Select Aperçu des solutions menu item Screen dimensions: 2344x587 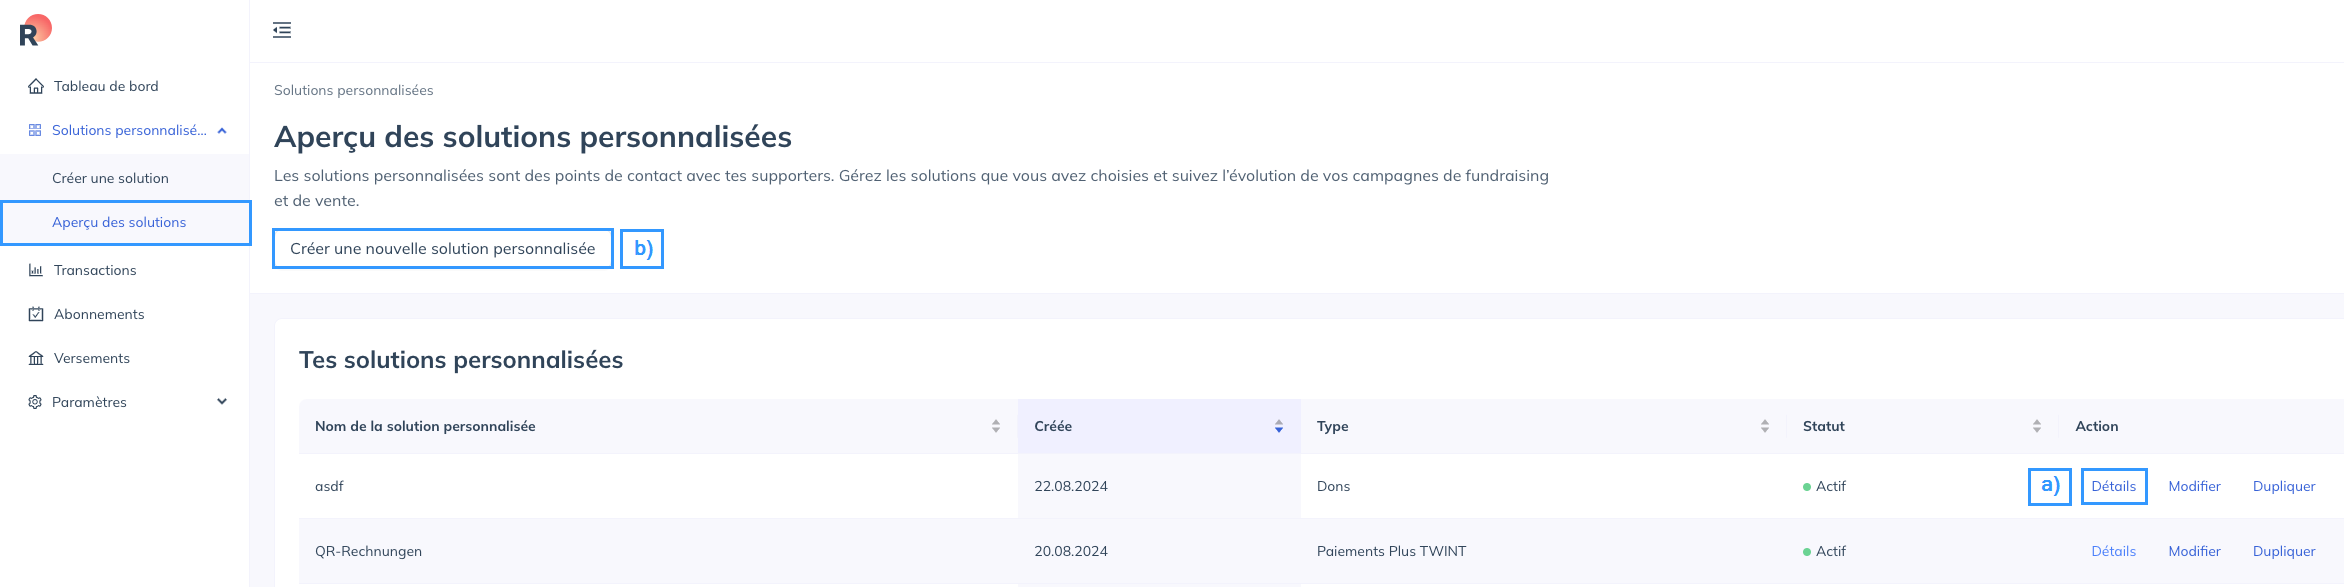pos(119,222)
